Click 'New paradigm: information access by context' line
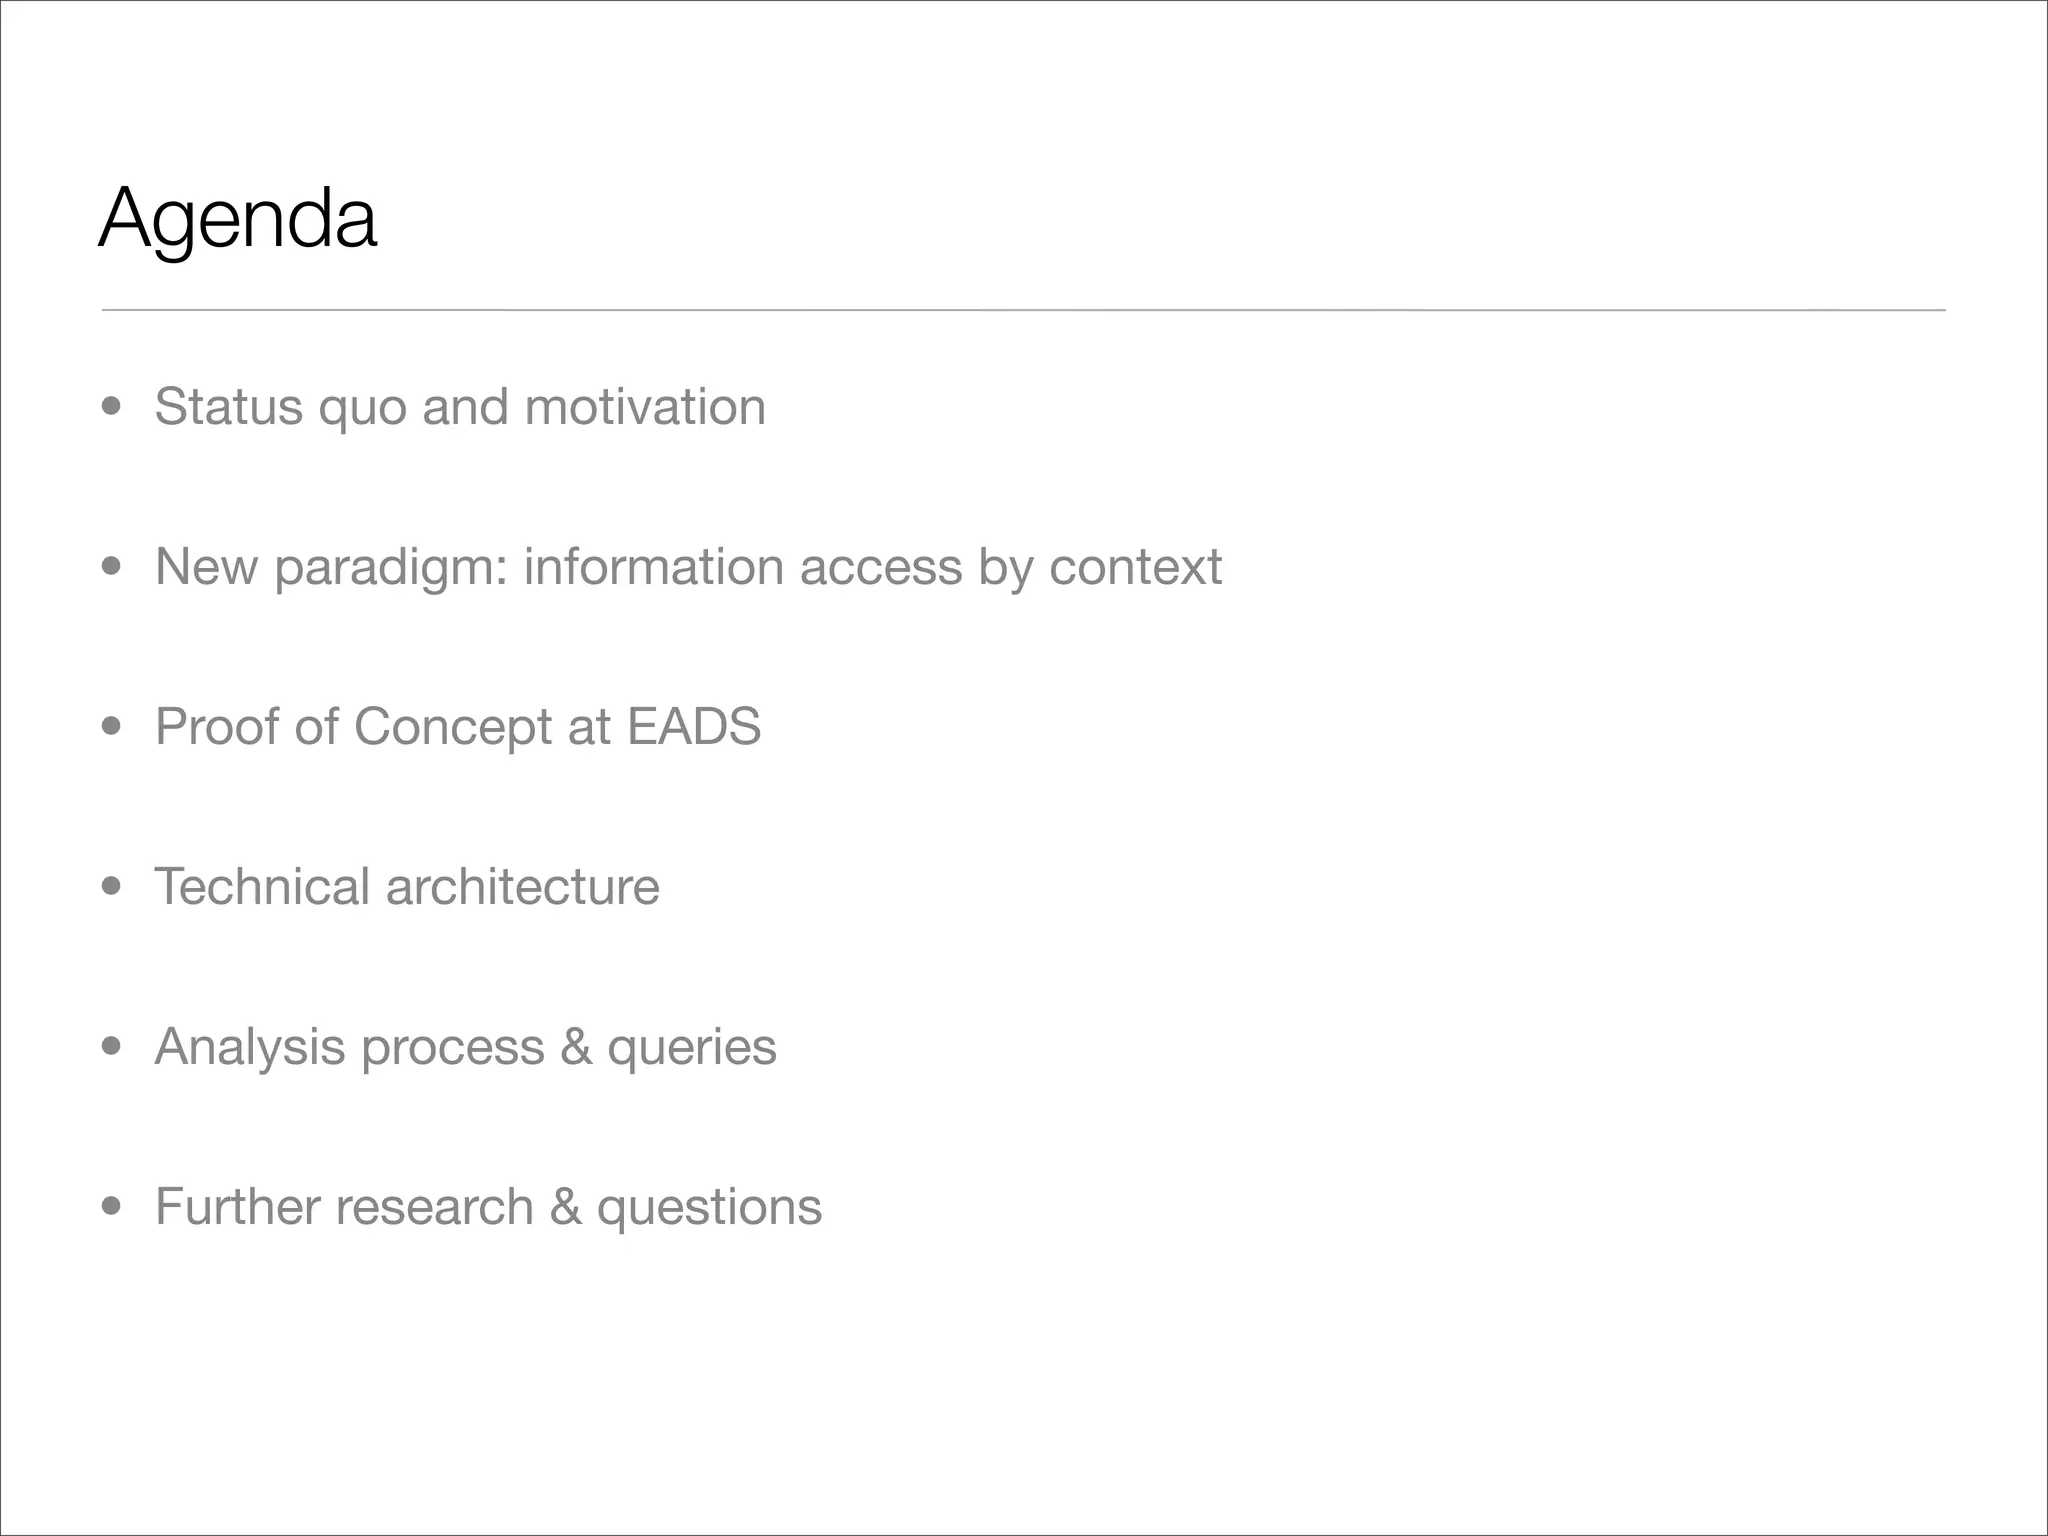 point(688,568)
